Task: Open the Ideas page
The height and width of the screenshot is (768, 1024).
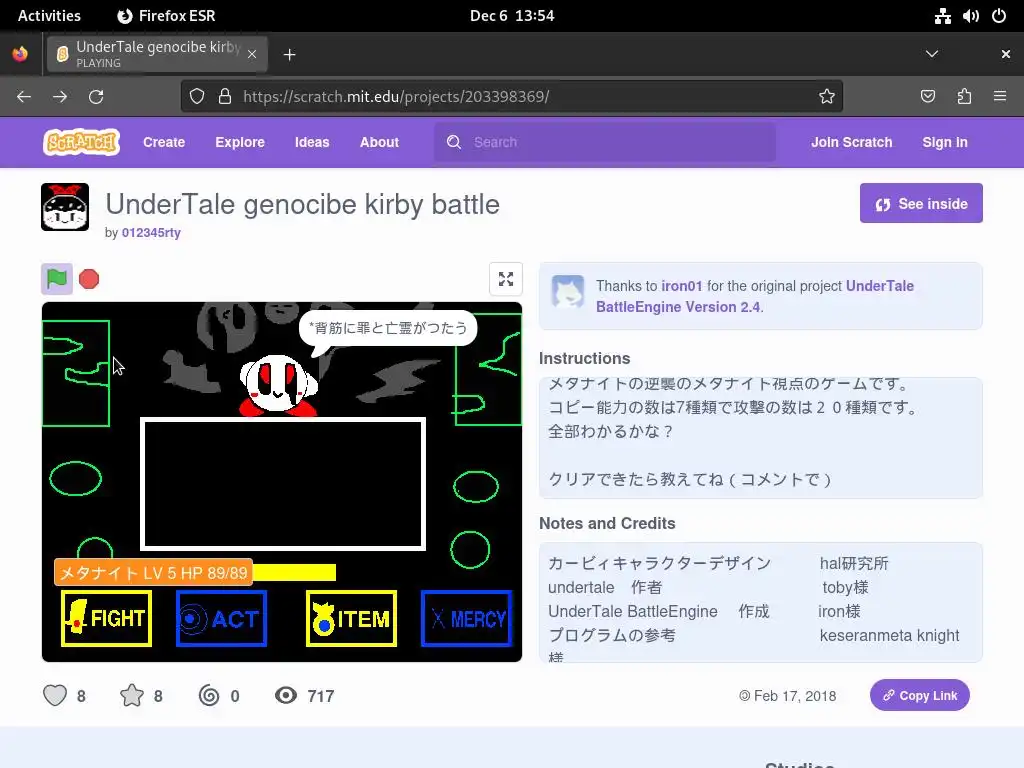Action: click(312, 142)
